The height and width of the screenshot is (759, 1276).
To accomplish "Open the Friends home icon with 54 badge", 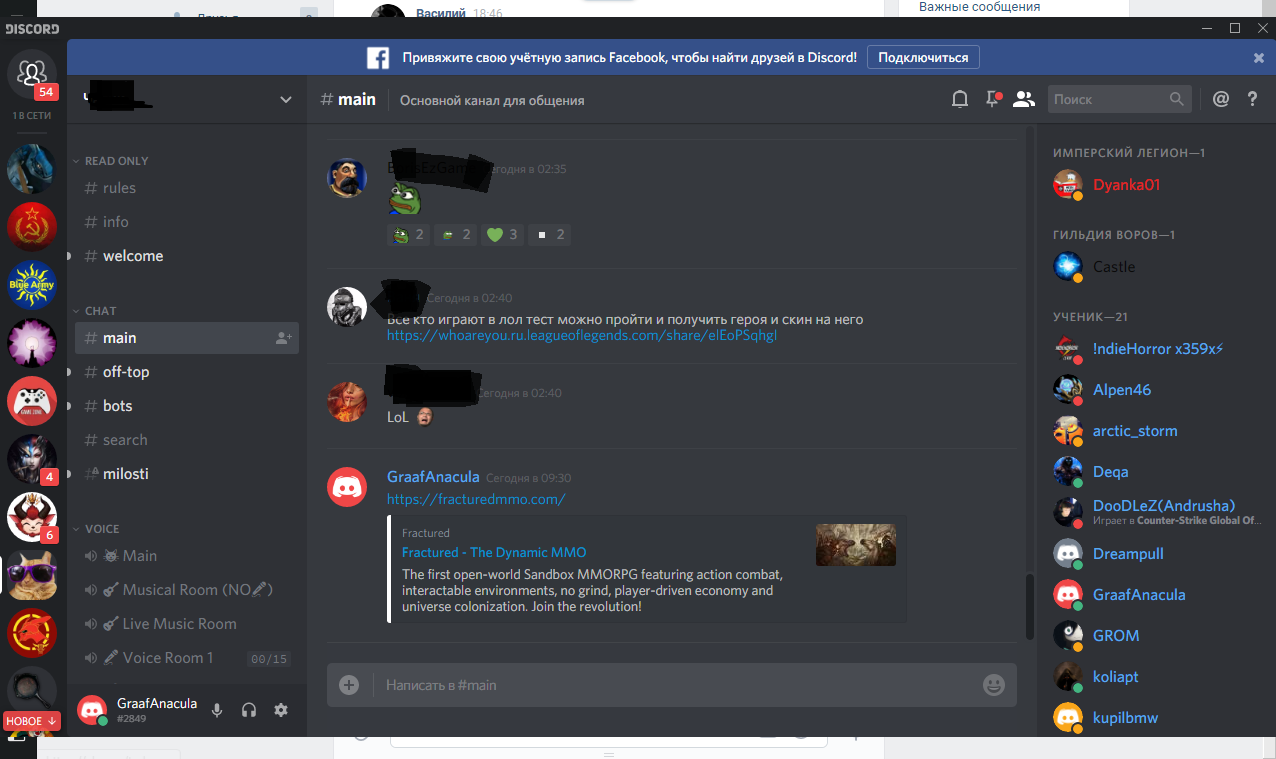I will [x=32, y=74].
